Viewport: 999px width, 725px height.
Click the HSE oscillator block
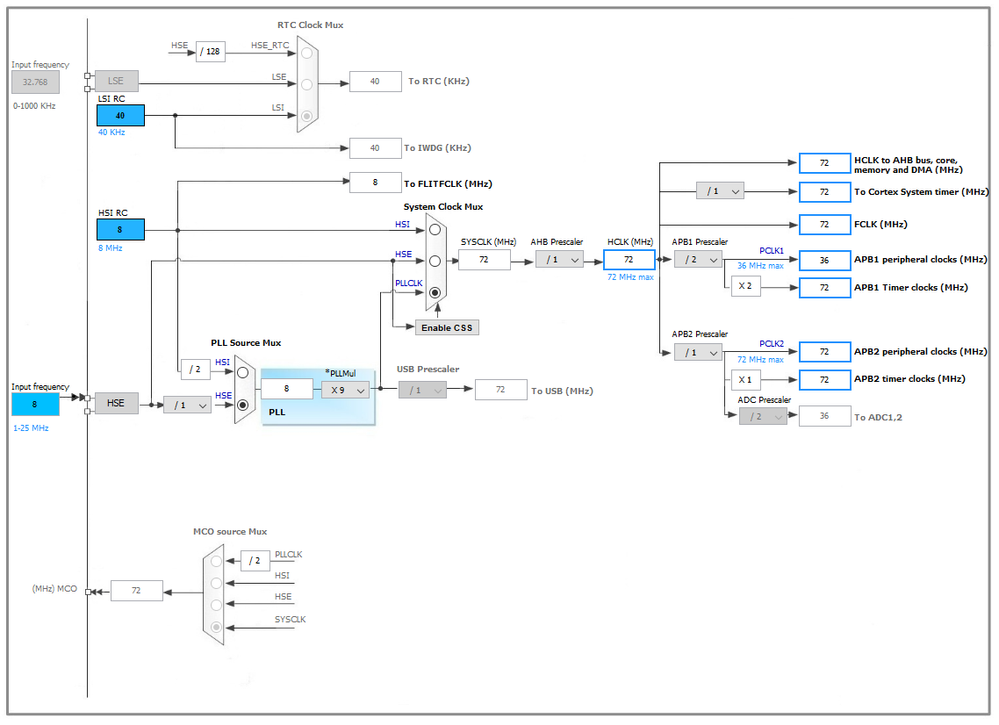[117, 403]
